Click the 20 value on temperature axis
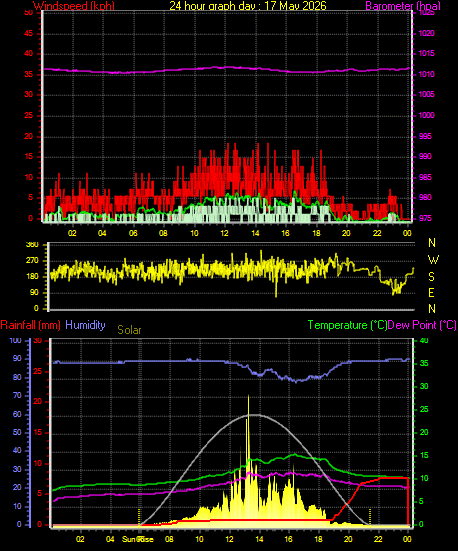 pyautogui.click(x=424, y=433)
